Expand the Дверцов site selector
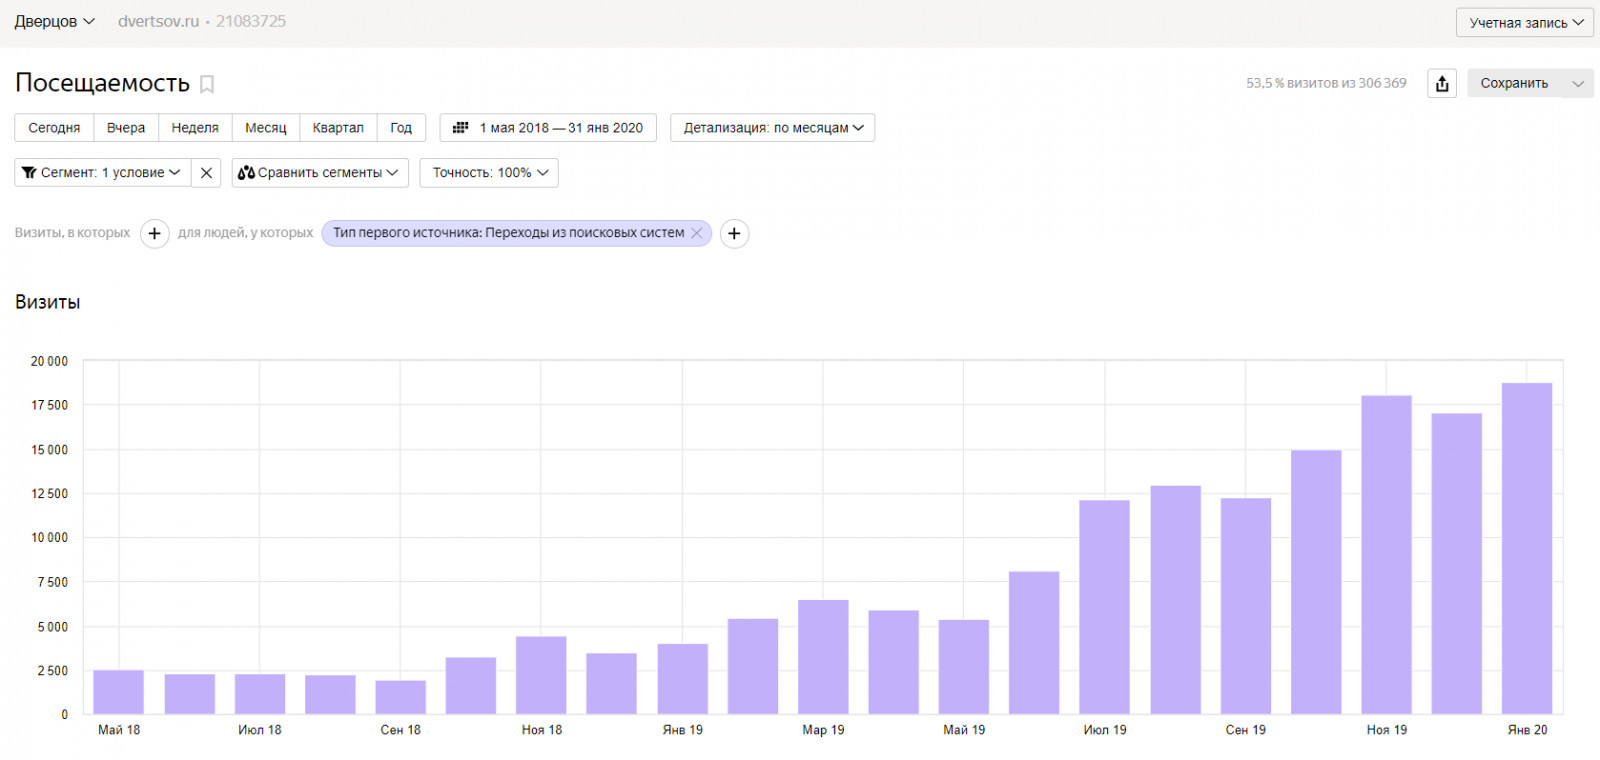 coord(54,21)
